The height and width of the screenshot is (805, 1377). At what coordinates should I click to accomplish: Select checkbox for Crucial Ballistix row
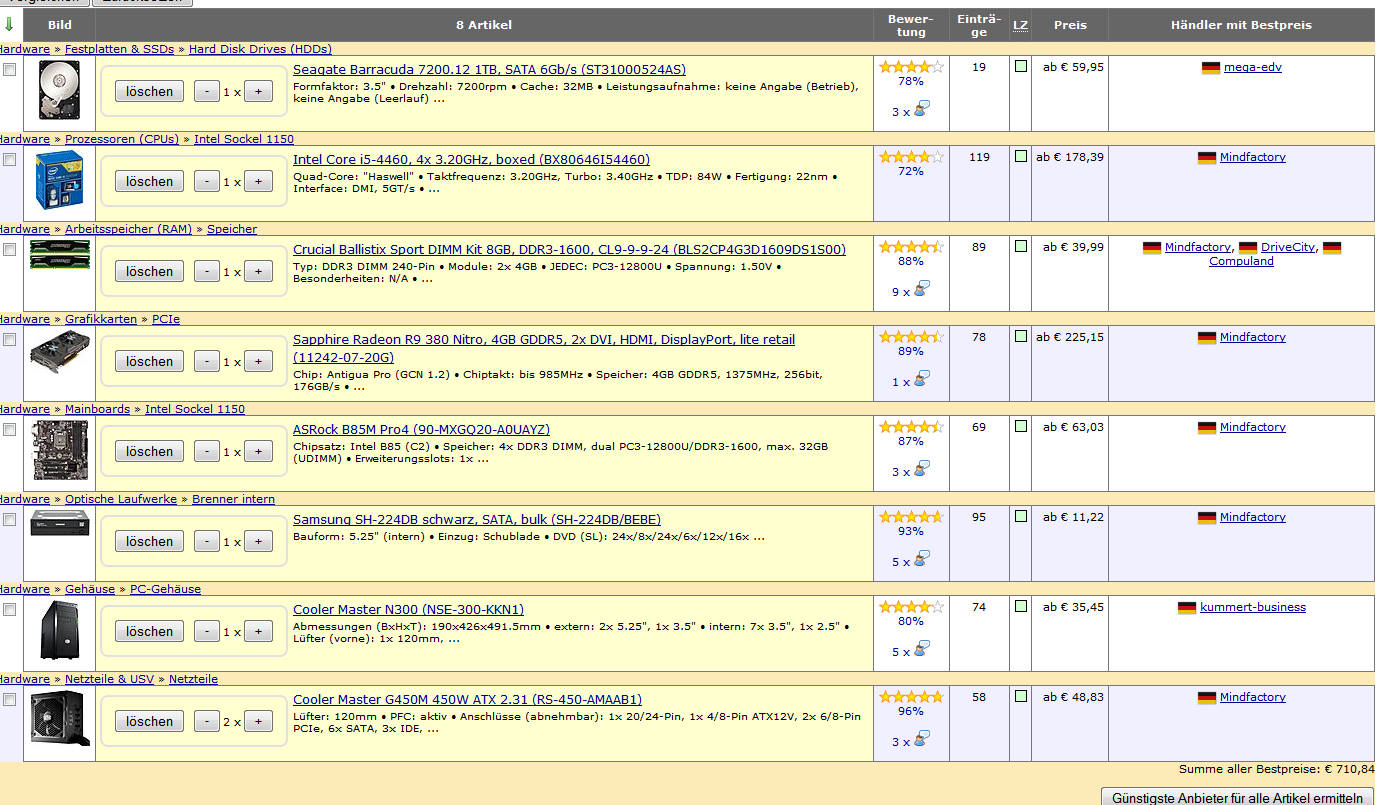10,249
